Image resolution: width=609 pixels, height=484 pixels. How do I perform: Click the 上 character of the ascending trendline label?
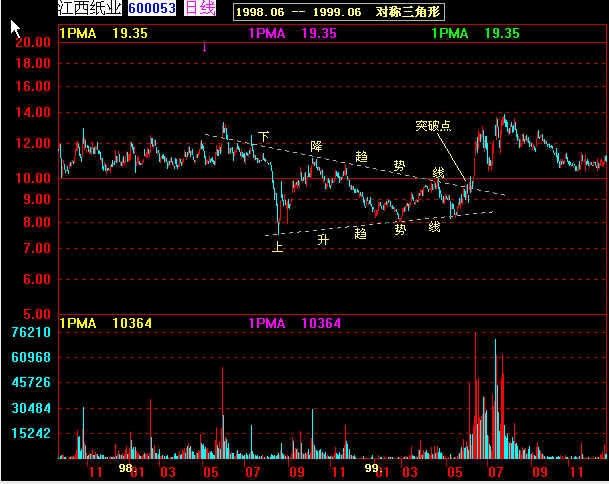(277, 247)
